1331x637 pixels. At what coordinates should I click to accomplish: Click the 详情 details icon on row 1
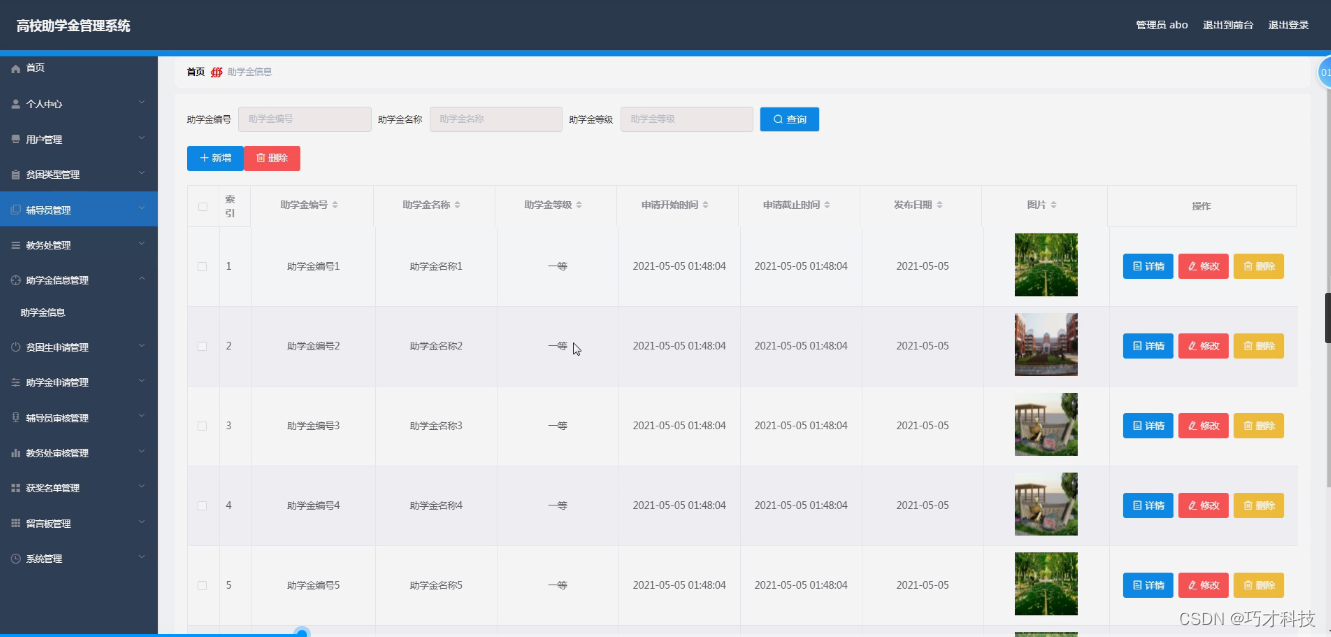coord(1137,266)
